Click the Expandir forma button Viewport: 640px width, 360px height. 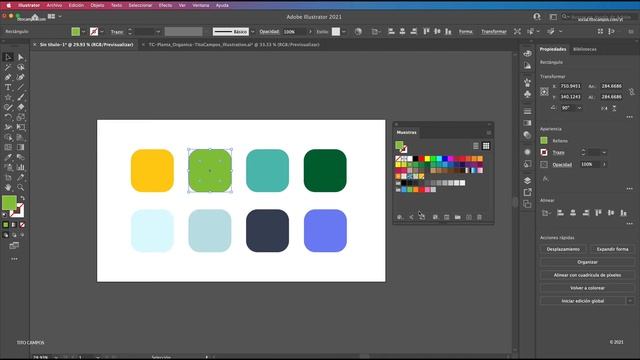tap(612, 249)
